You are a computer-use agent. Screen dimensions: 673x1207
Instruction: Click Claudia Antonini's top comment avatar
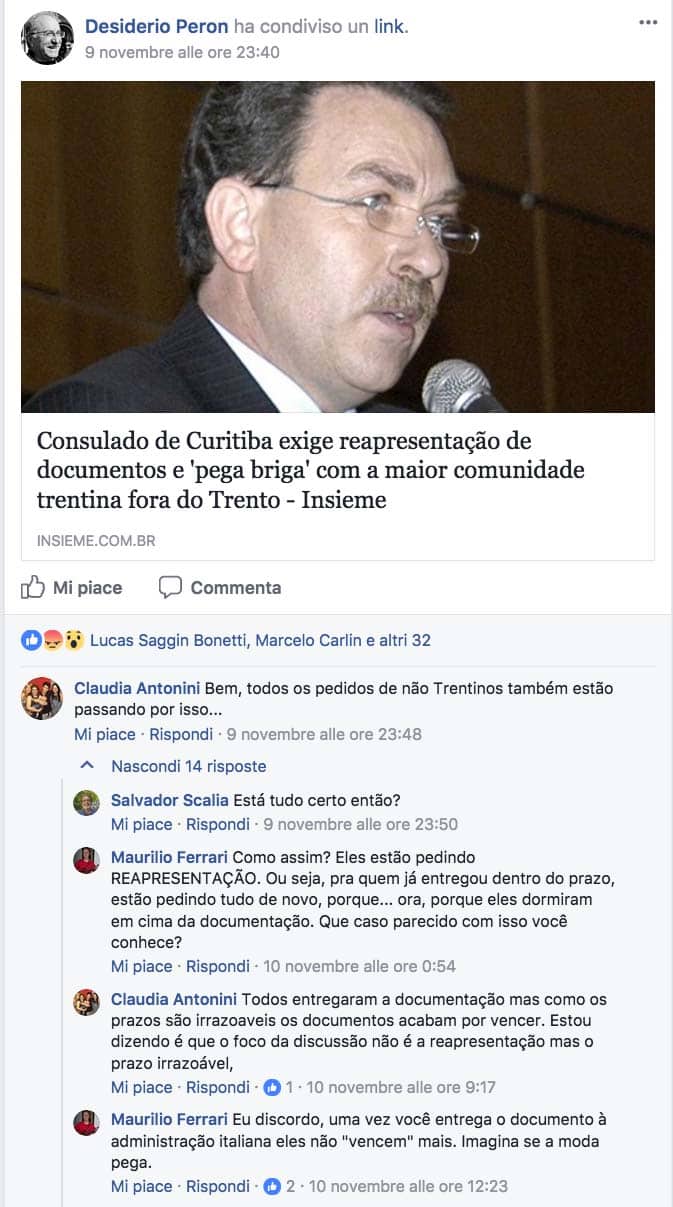coord(42,698)
